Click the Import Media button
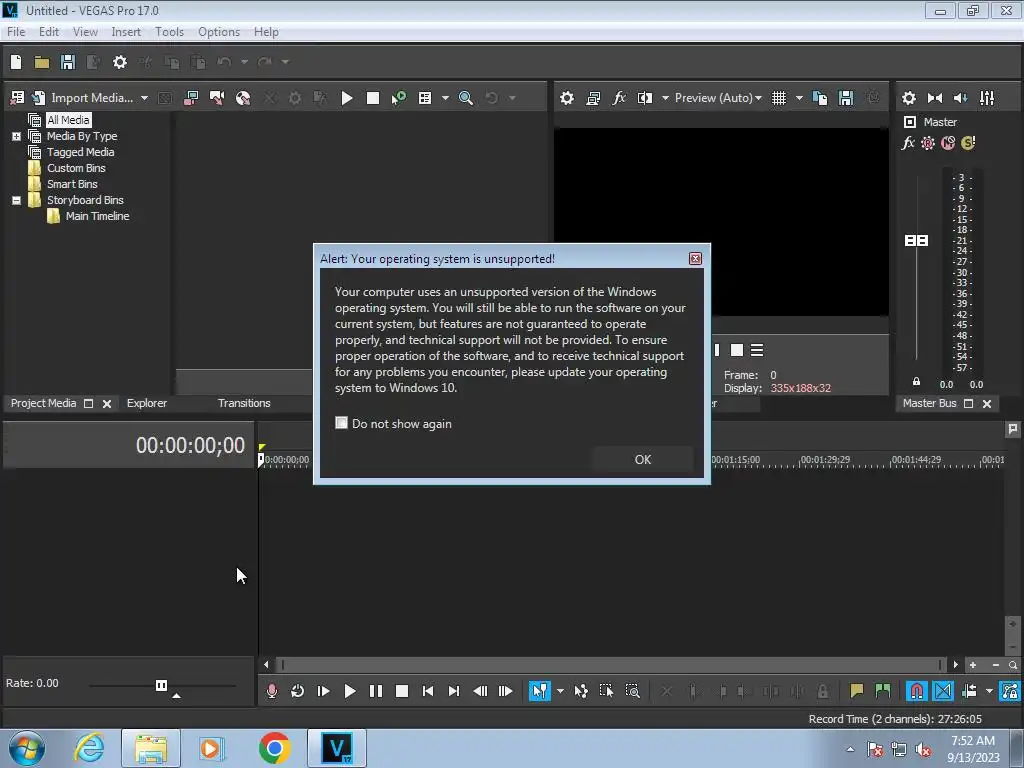1024x768 pixels. coord(82,98)
